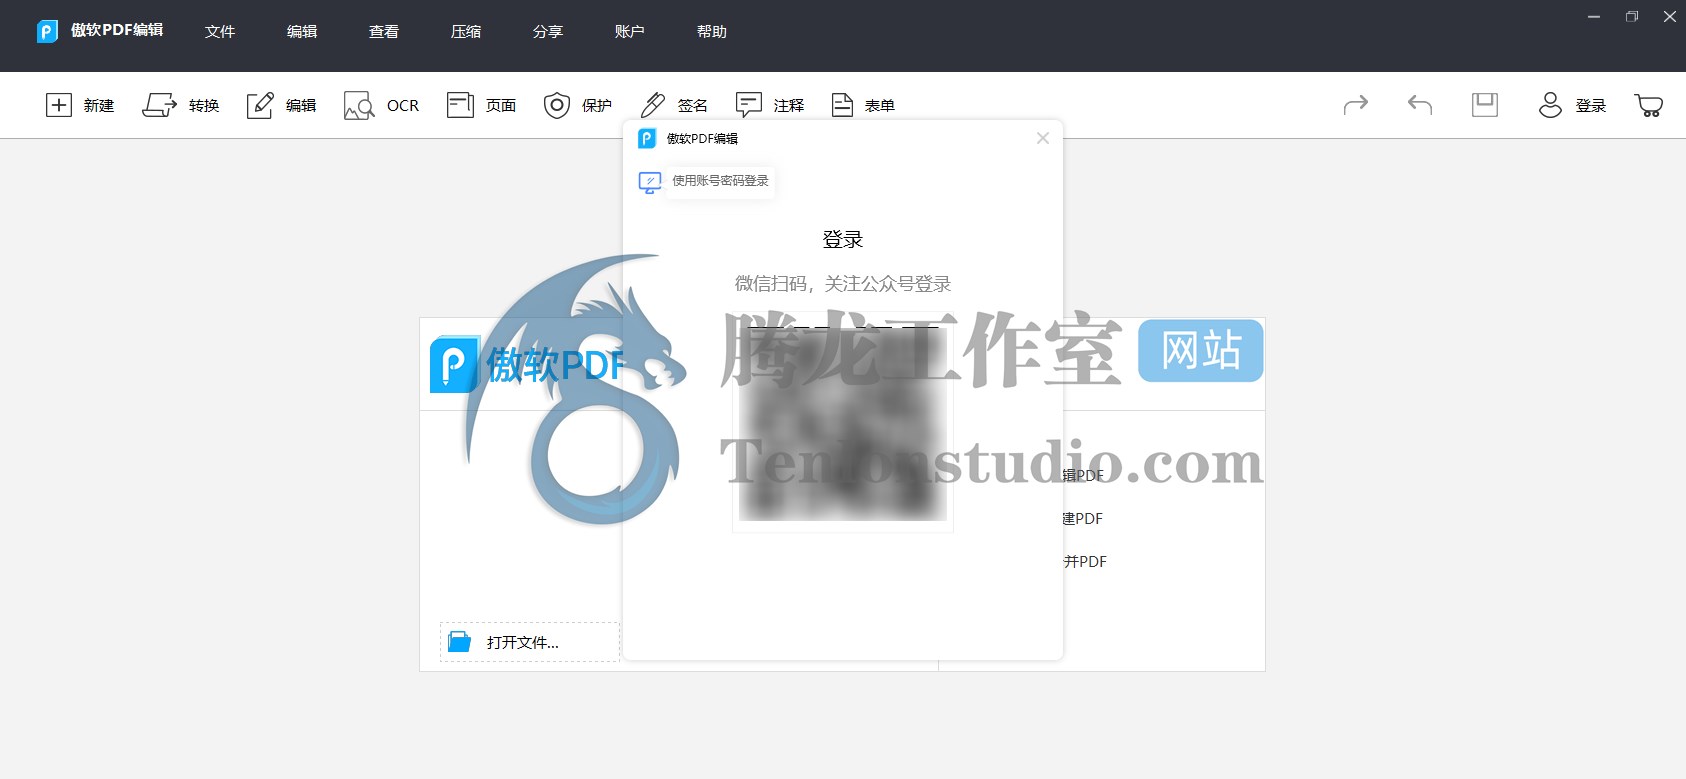Click the 保护 (Protect) shield icon
The image size is (1686, 779).
[x=557, y=105]
